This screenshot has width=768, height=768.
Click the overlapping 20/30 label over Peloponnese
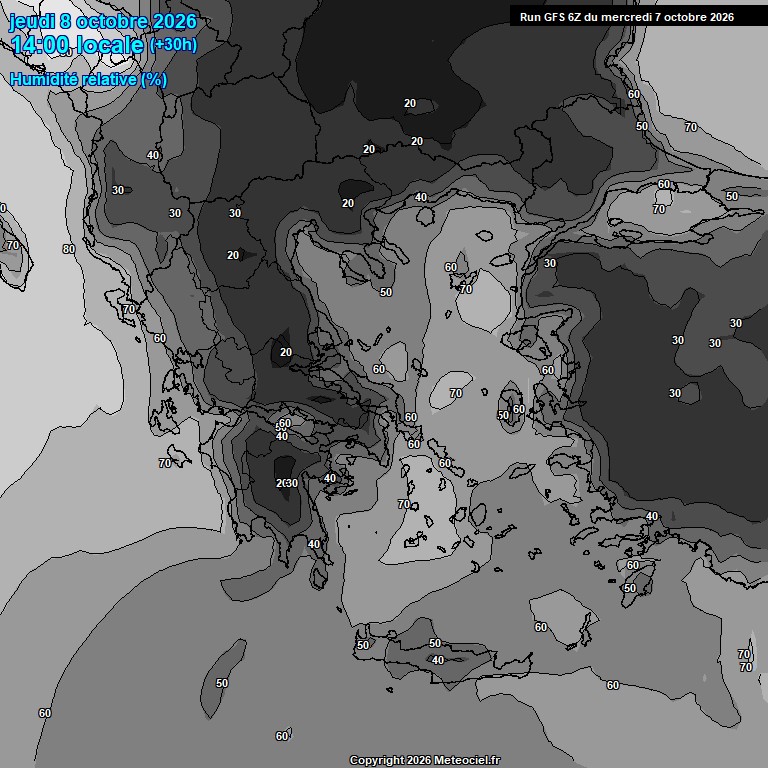coord(287,483)
